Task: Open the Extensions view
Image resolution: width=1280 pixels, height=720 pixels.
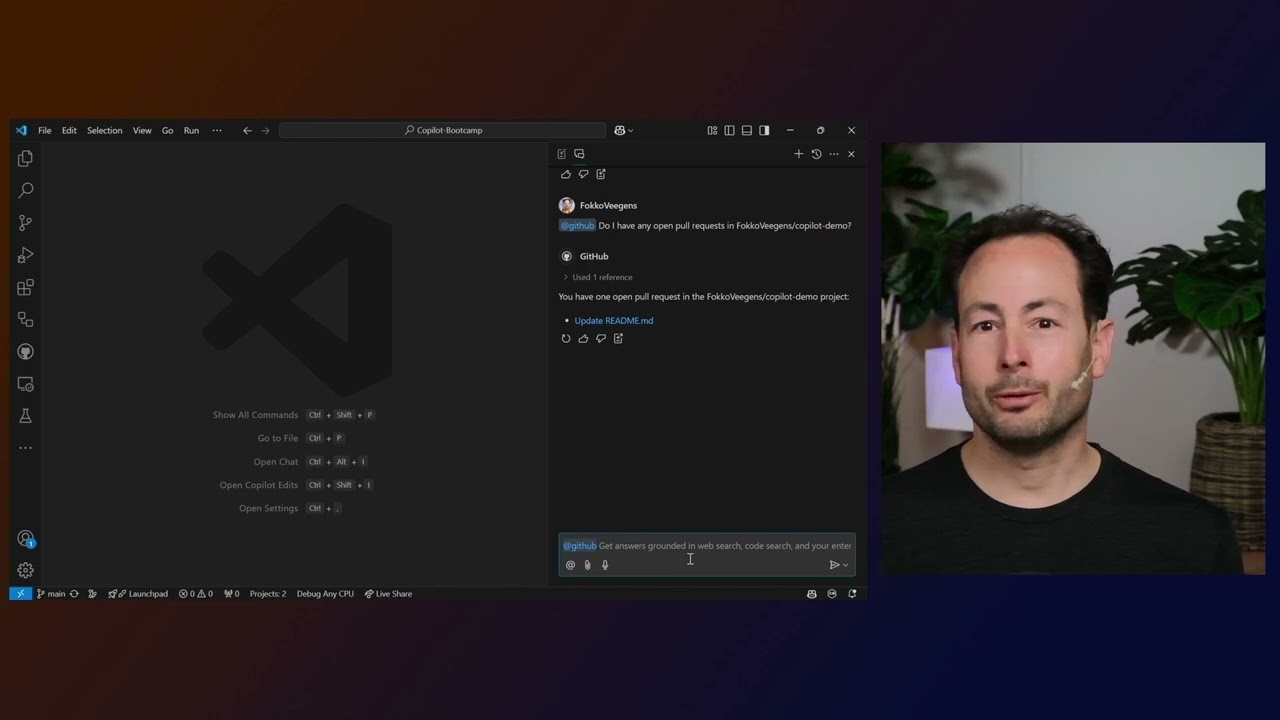Action: coord(25,287)
